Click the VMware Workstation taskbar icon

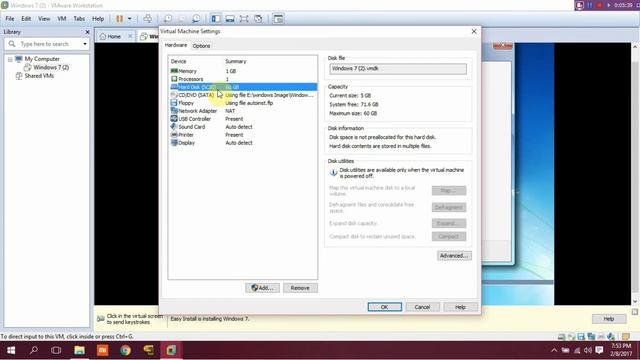click(171, 350)
